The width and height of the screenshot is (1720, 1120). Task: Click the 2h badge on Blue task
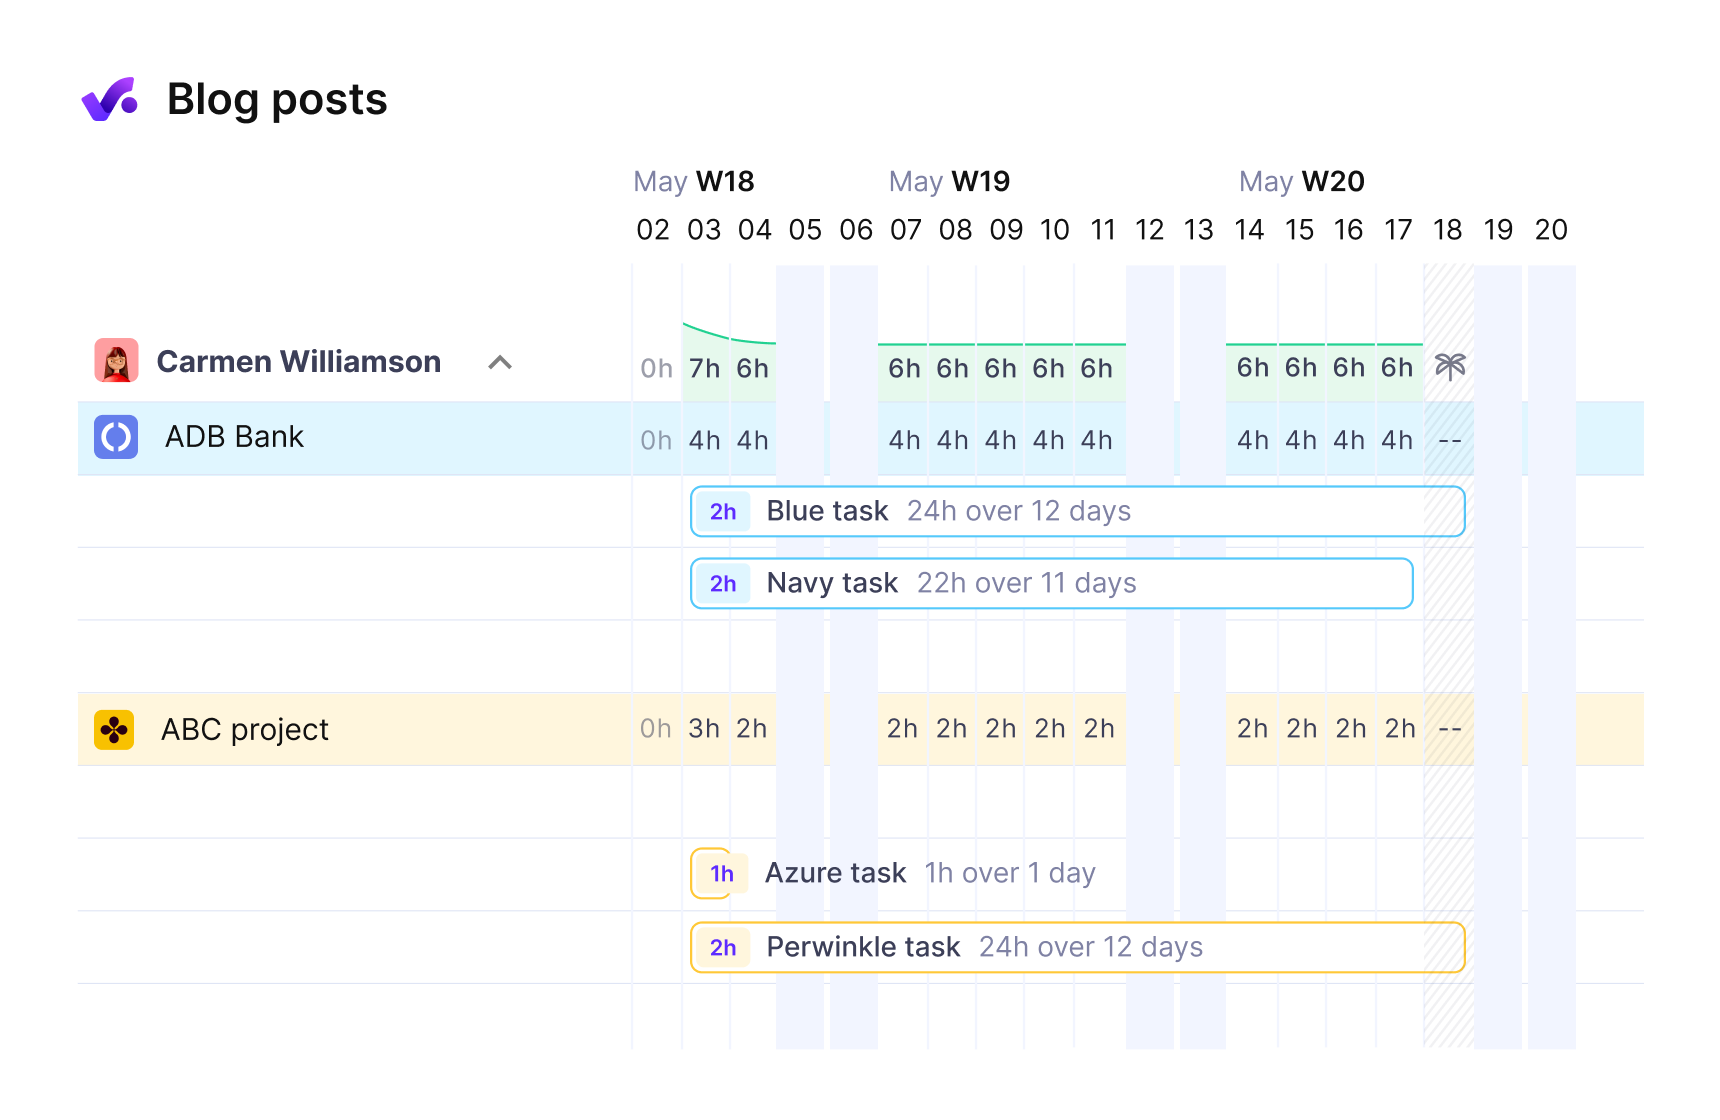point(723,512)
